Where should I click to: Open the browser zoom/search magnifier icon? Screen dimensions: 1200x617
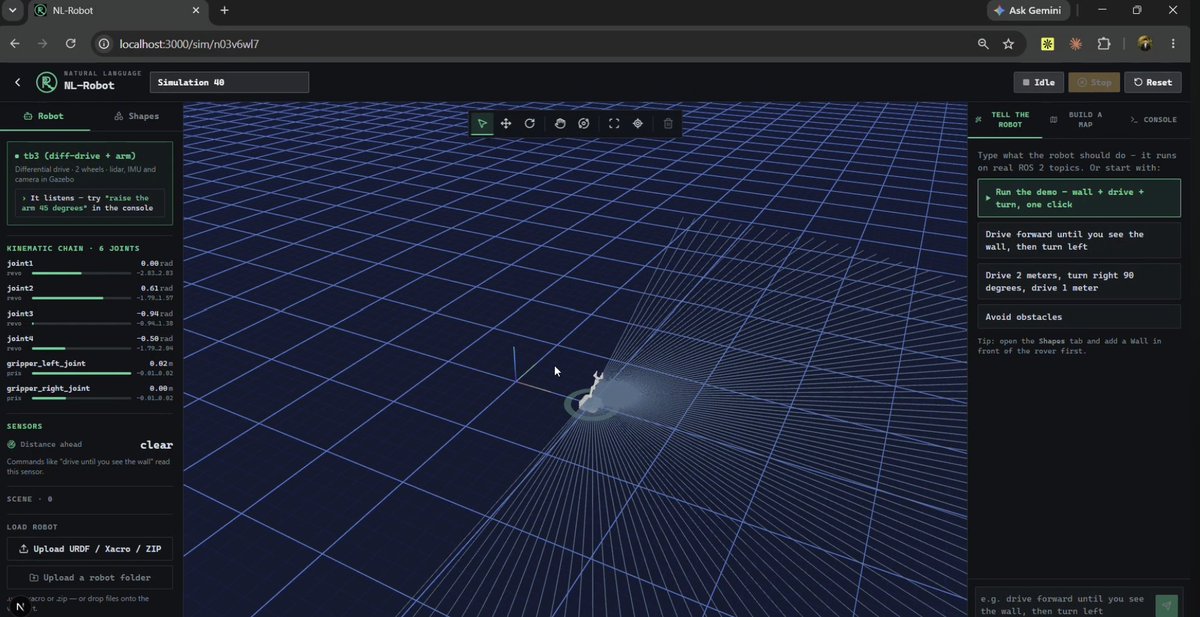pos(983,44)
